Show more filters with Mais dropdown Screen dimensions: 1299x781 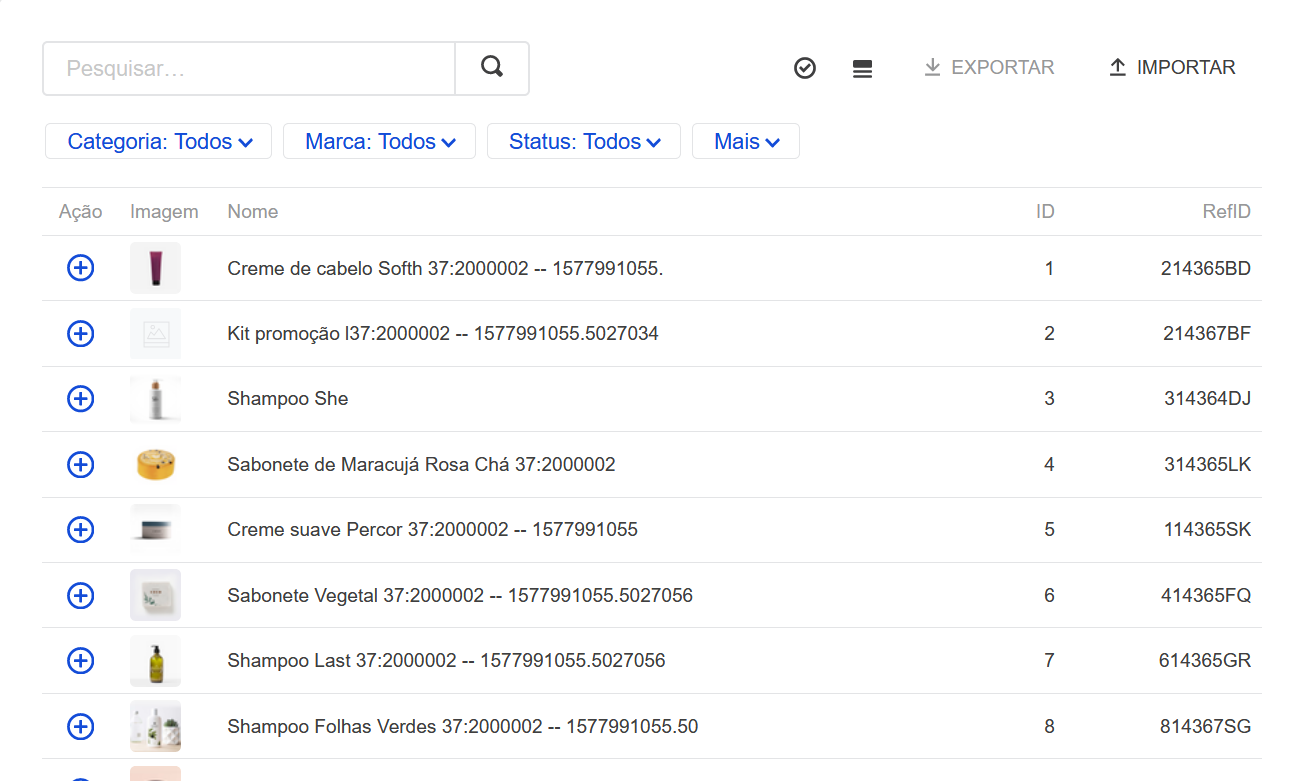[745, 142]
